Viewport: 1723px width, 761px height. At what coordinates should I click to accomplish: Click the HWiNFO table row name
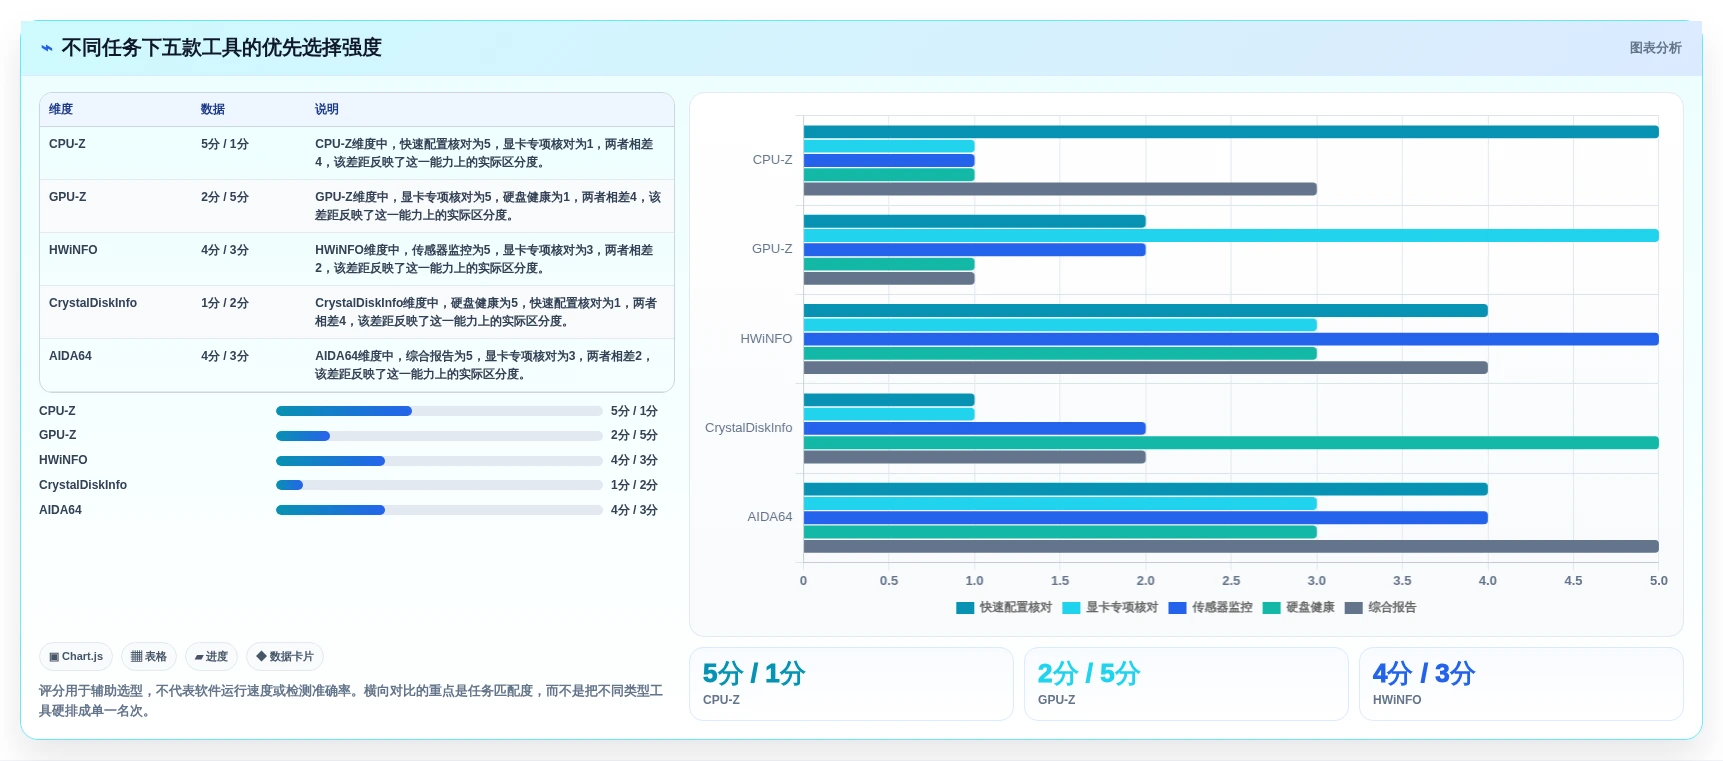click(x=73, y=250)
